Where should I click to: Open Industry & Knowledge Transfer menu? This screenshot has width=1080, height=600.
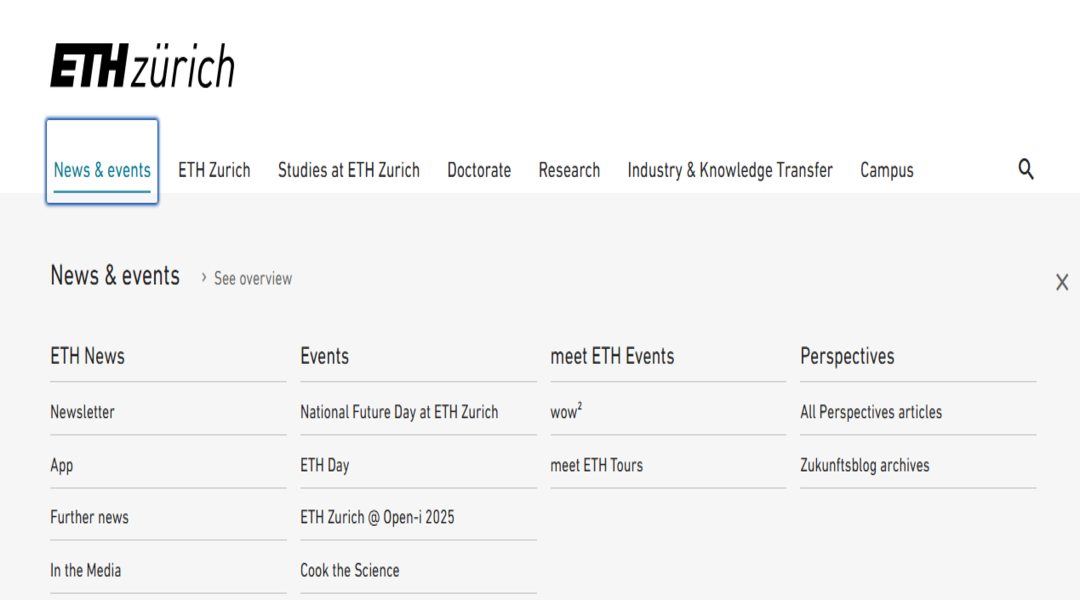click(x=730, y=170)
